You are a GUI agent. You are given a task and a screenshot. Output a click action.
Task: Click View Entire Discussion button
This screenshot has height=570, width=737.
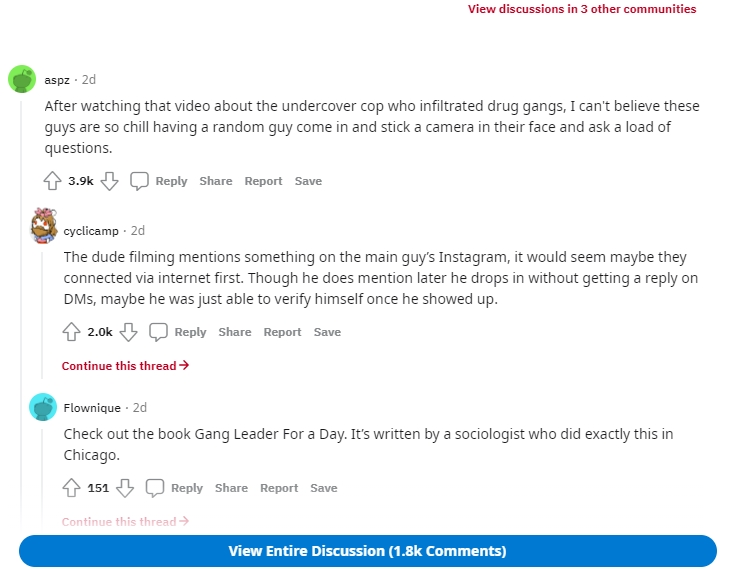[x=368, y=551]
